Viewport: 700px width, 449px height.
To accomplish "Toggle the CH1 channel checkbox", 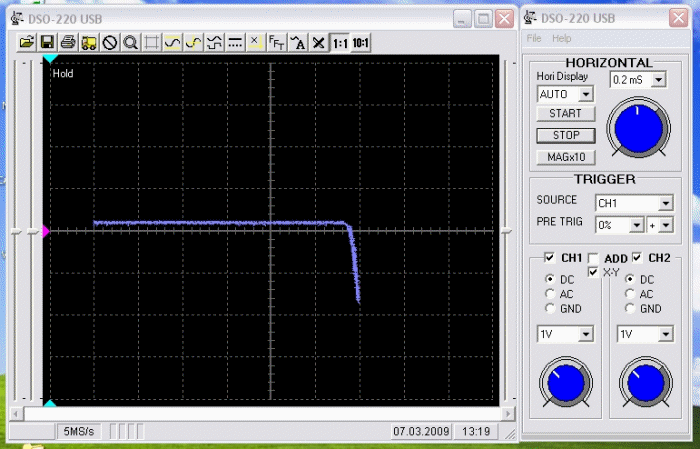I will click(549, 258).
